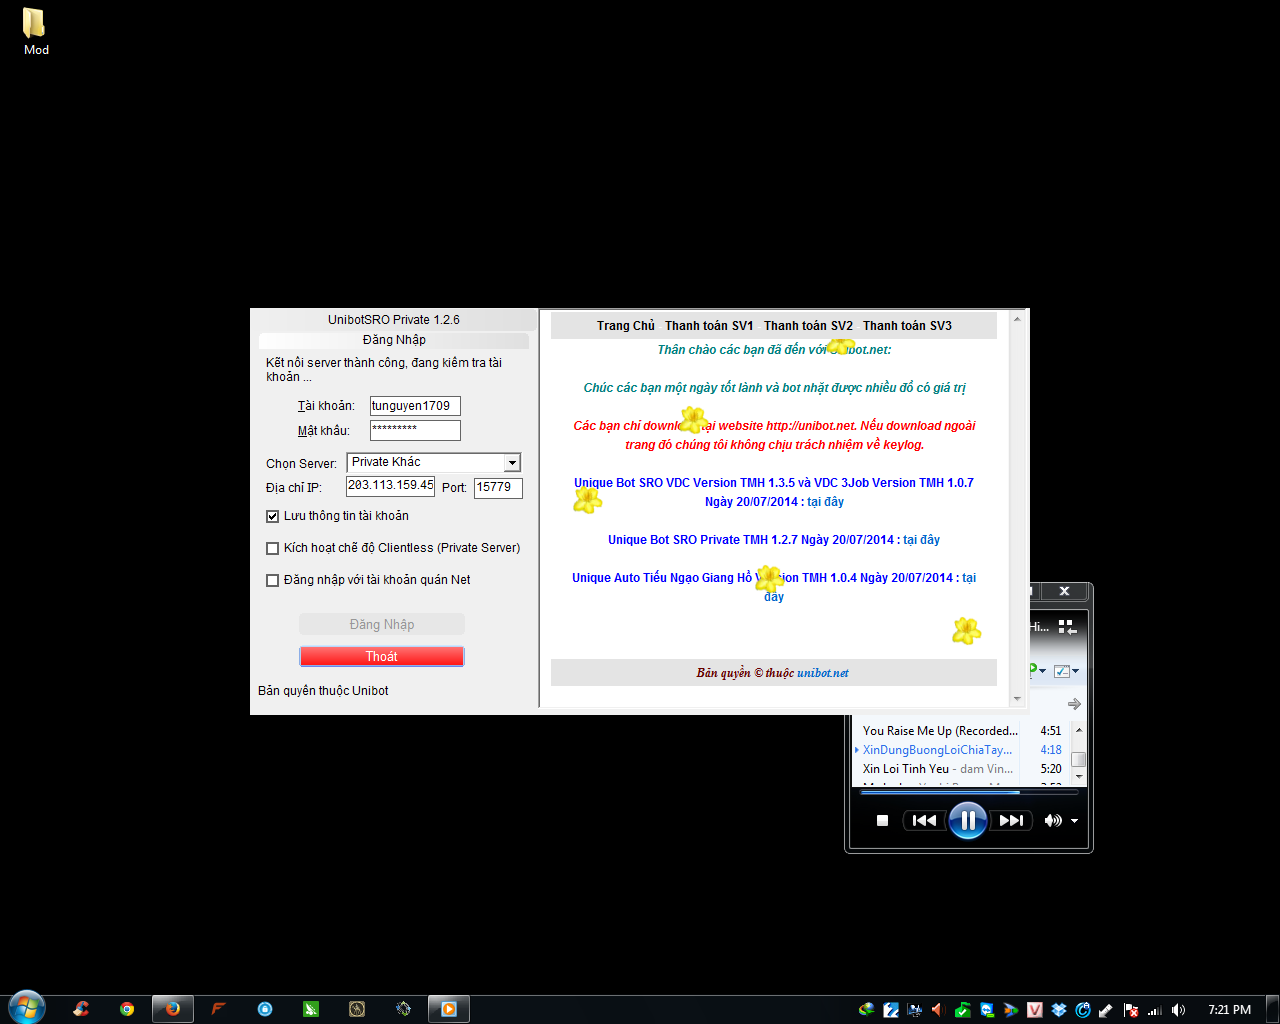Open the system volume tray icon
Screen dimensions: 1280x1024
click(x=1178, y=1010)
